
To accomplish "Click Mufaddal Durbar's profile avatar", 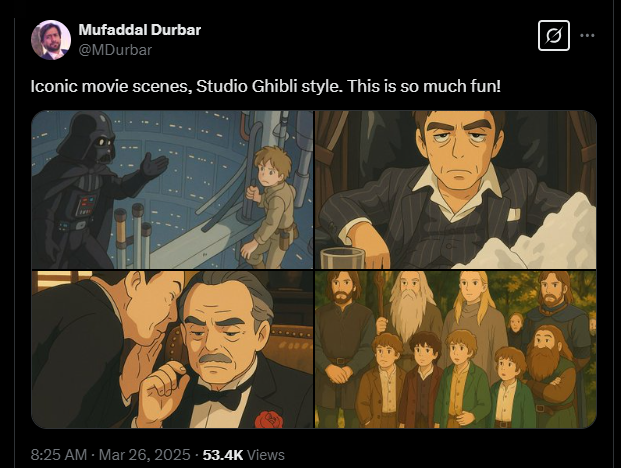I will coord(51,40).
